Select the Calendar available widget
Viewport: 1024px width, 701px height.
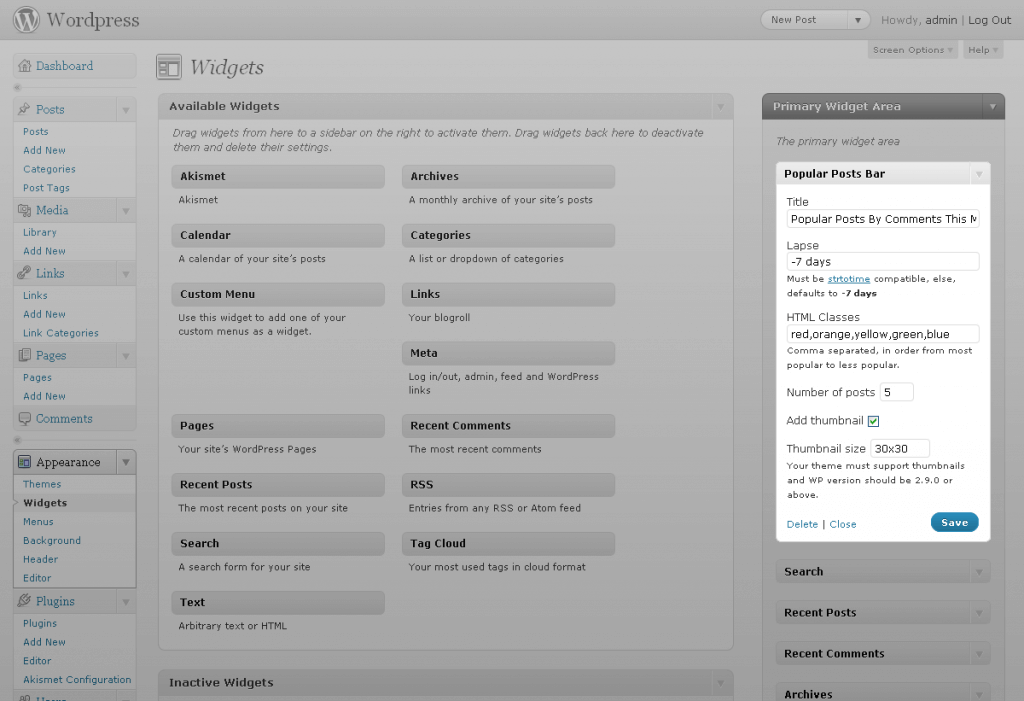(x=278, y=235)
